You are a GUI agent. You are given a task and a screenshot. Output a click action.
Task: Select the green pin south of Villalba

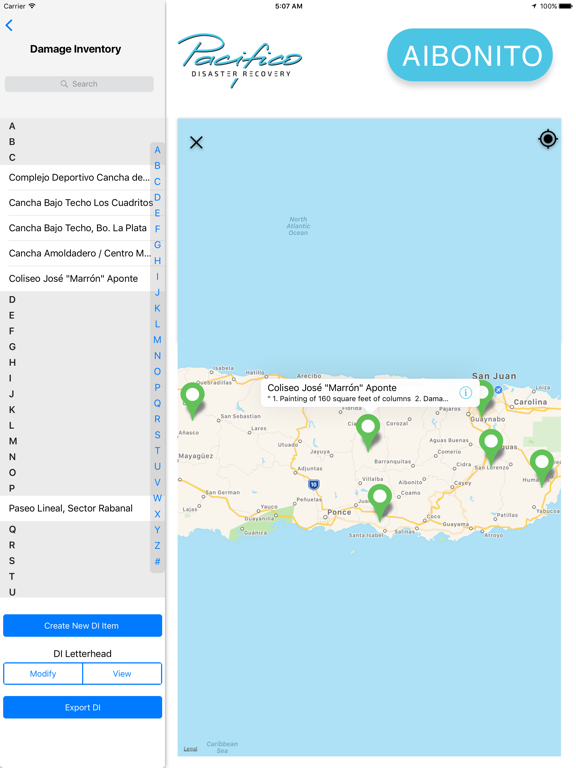(x=380, y=502)
